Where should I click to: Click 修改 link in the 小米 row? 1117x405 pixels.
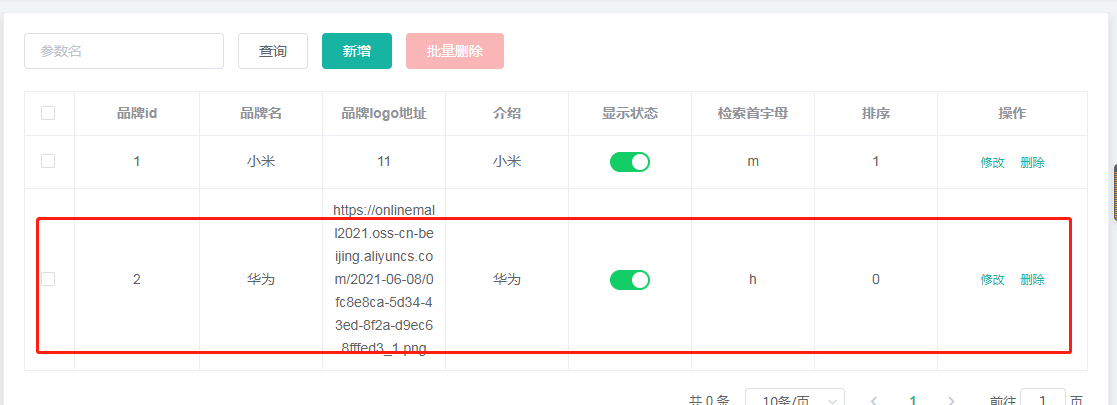(x=992, y=162)
